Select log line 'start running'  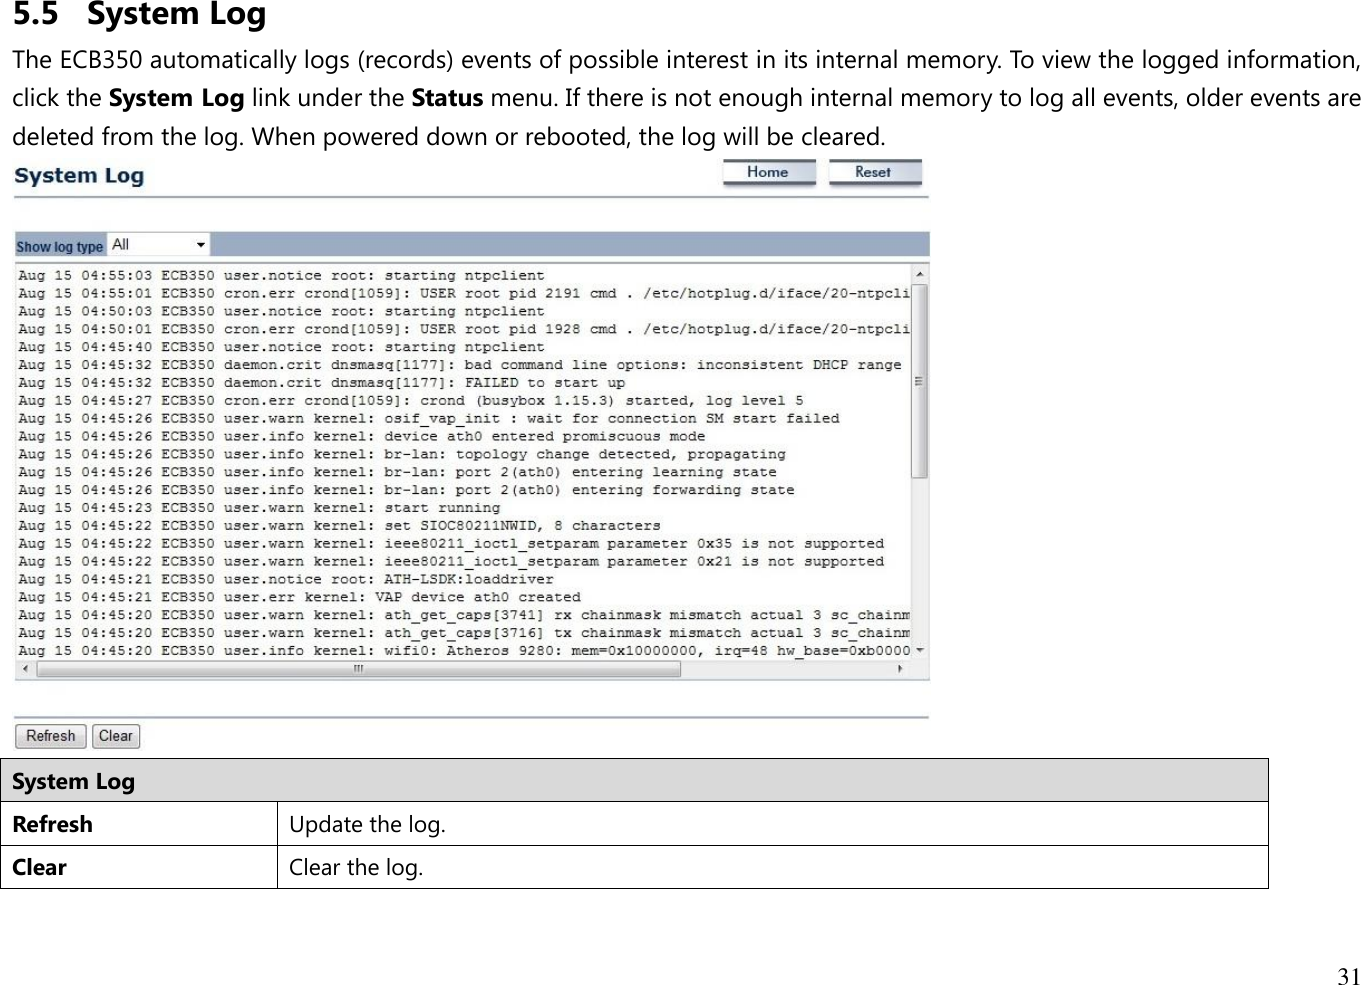259,508
